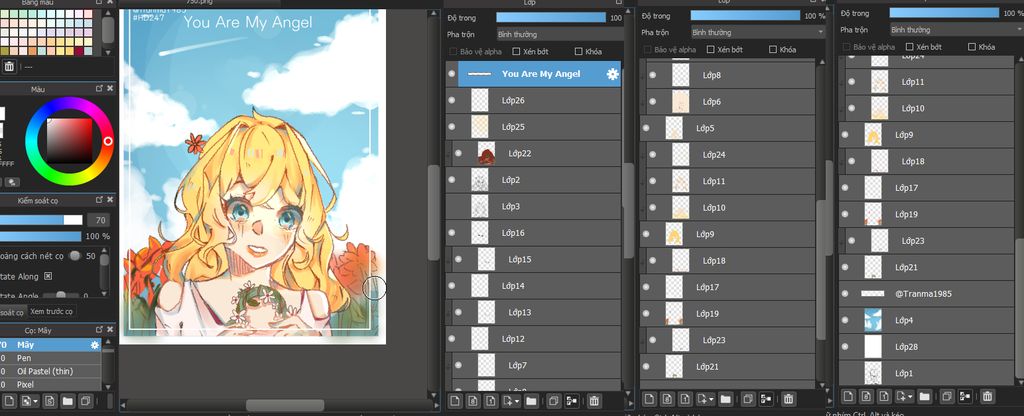Add a new layer in the right layer panel

coord(848,396)
